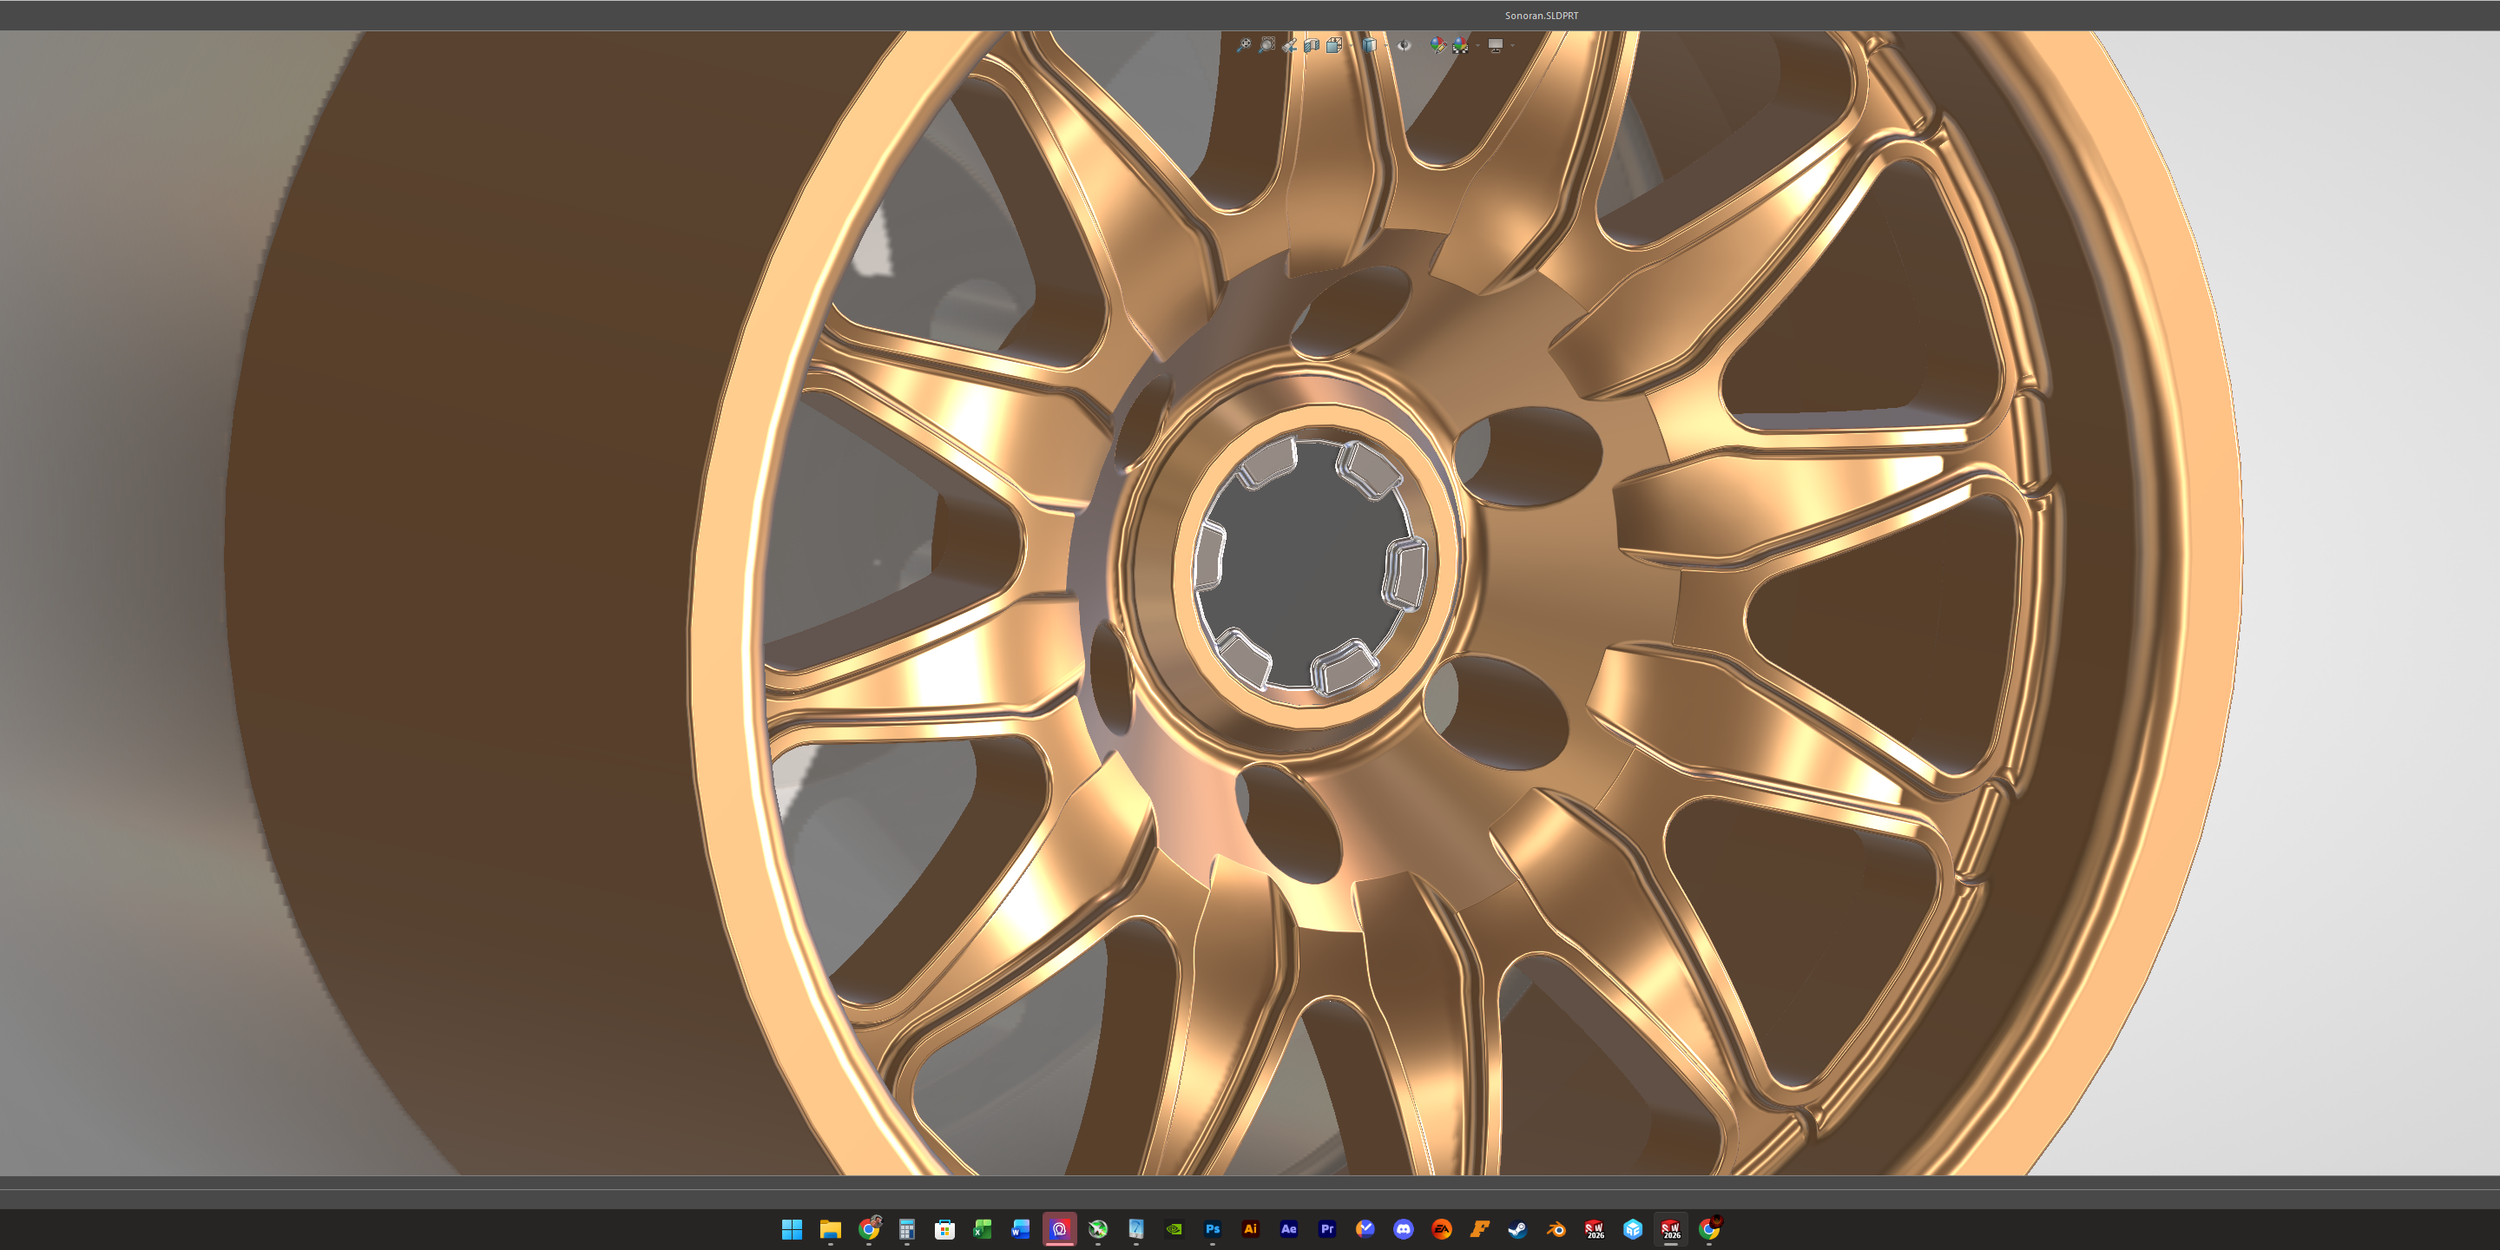Toggle the Hide/Show Items eye

point(1404,45)
